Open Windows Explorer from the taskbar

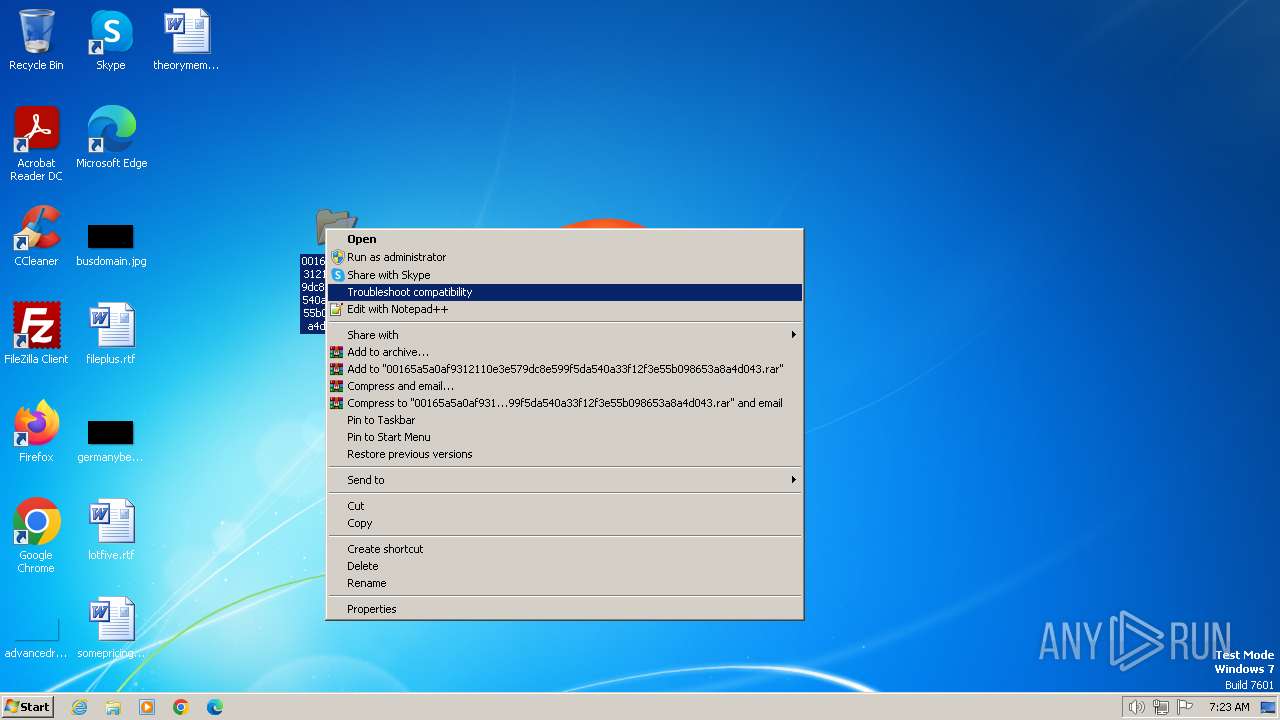pos(113,707)
